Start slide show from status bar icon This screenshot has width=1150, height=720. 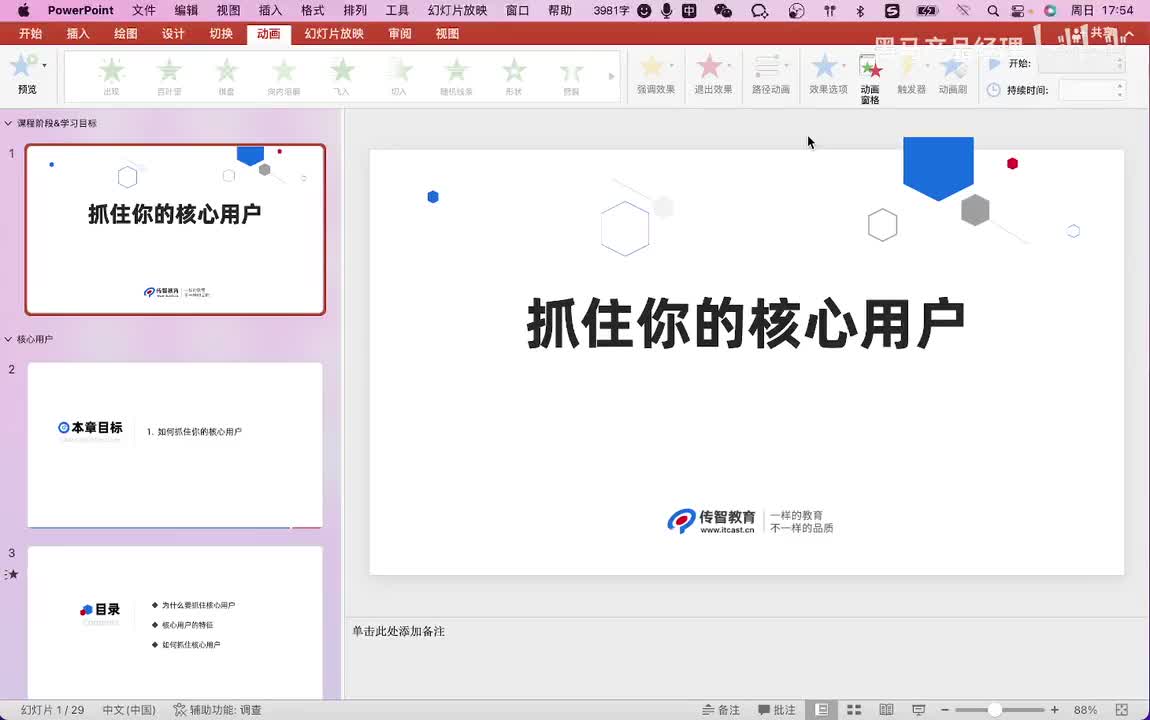click(x=918, y=710)
